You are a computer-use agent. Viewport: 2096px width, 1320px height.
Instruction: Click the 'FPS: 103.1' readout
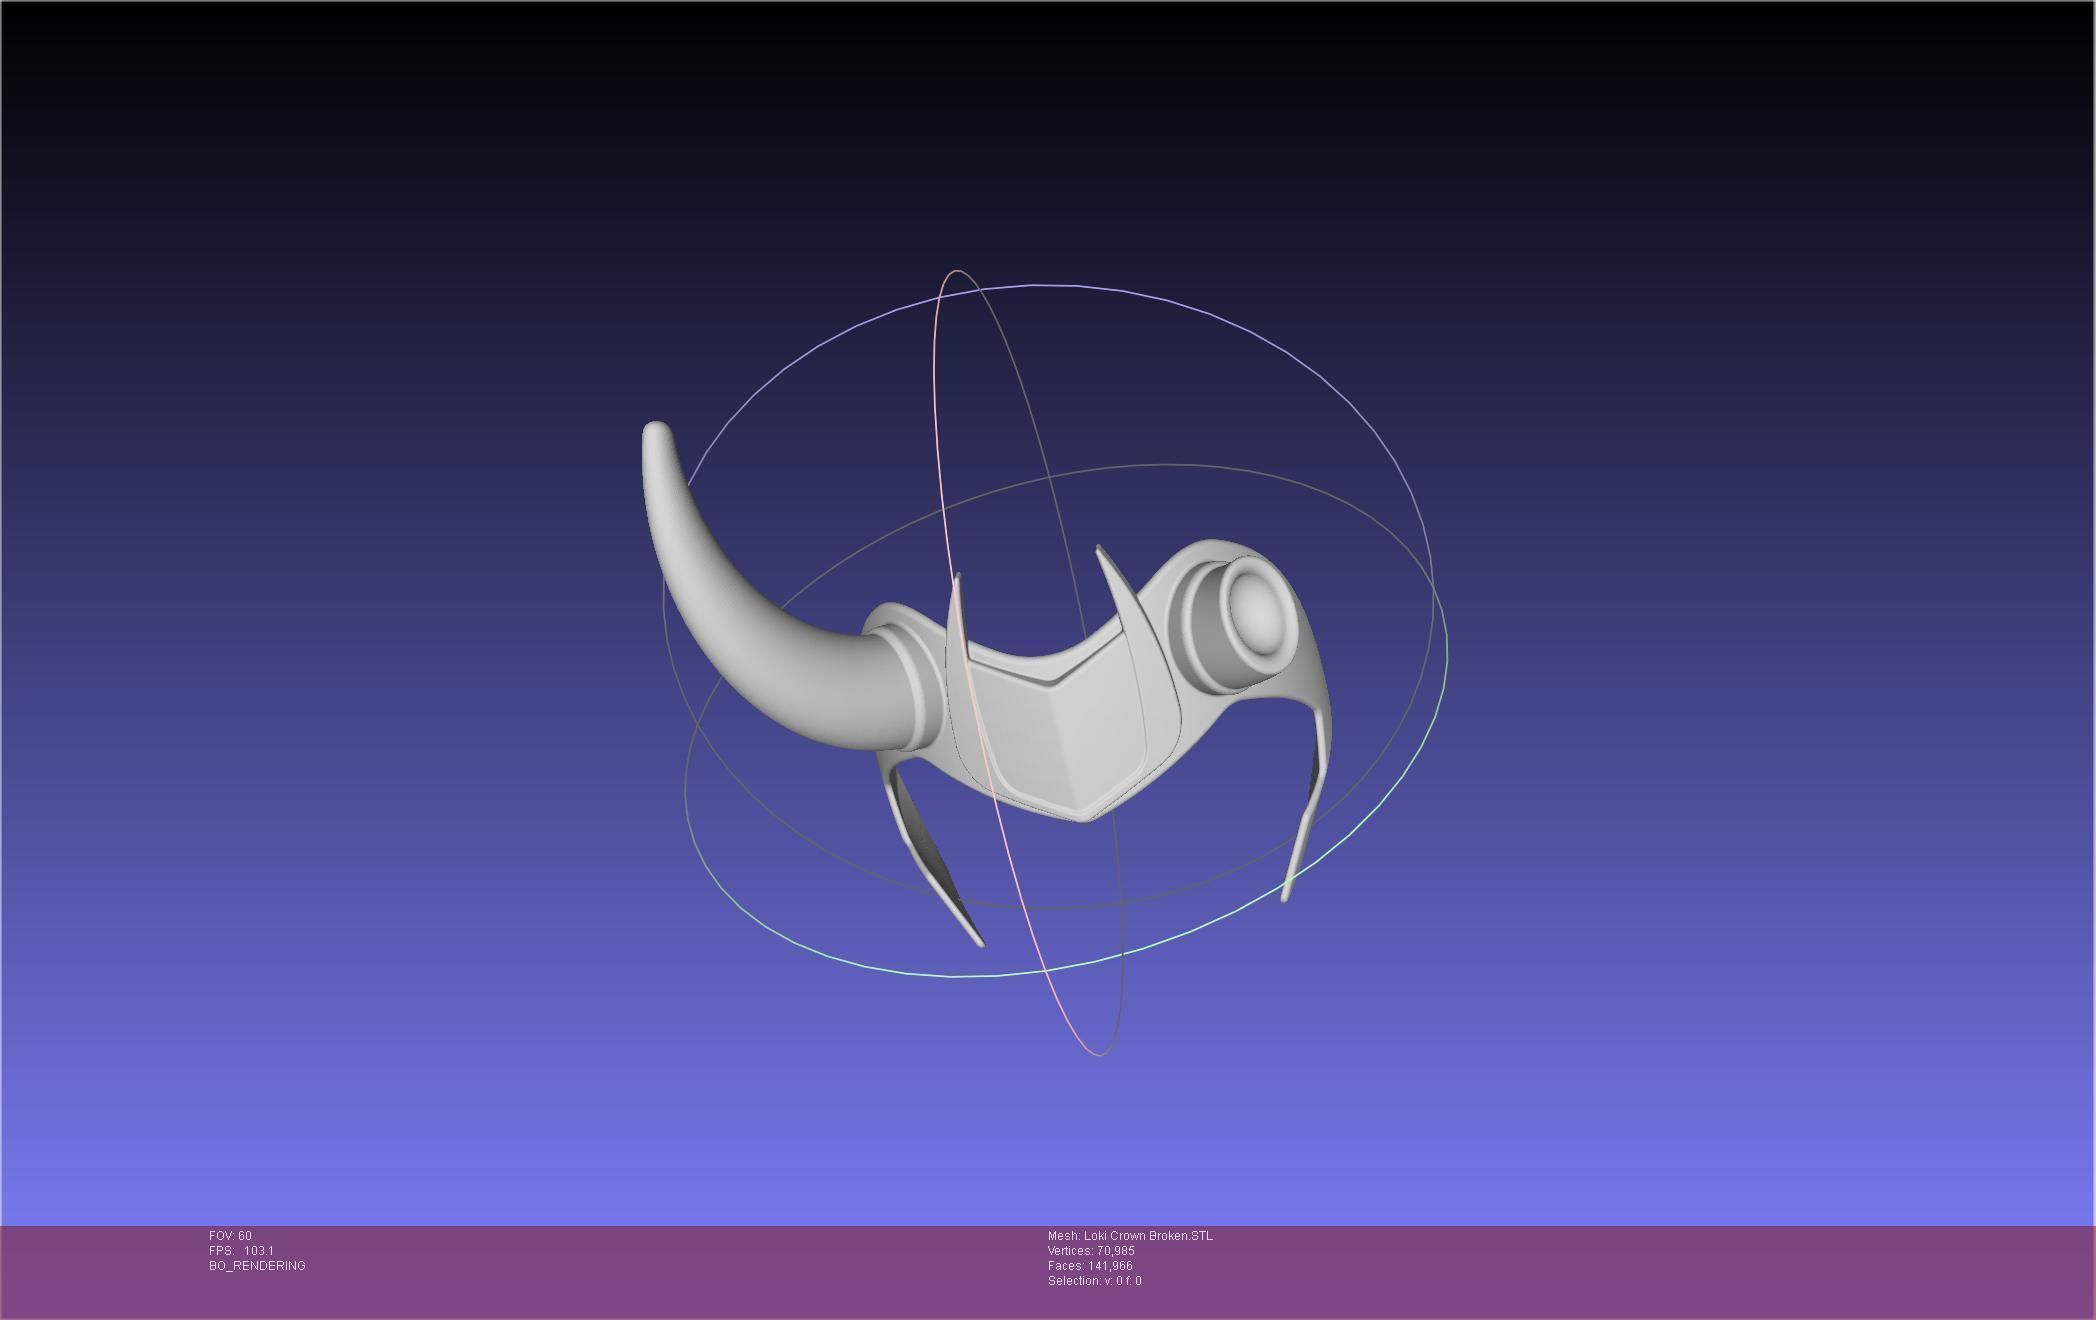pyautogui.click(x=241, y=1251)
